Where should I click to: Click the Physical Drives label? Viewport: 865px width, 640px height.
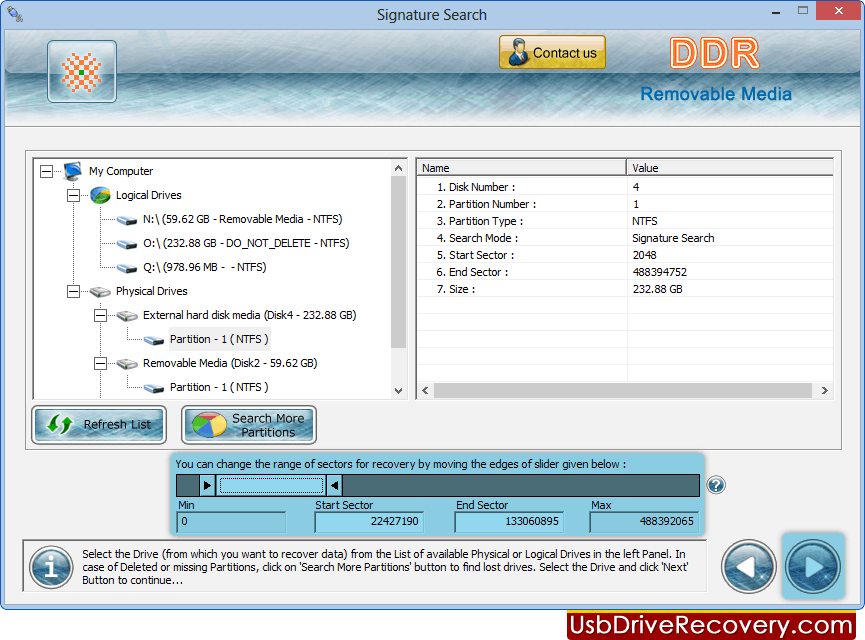152,291
